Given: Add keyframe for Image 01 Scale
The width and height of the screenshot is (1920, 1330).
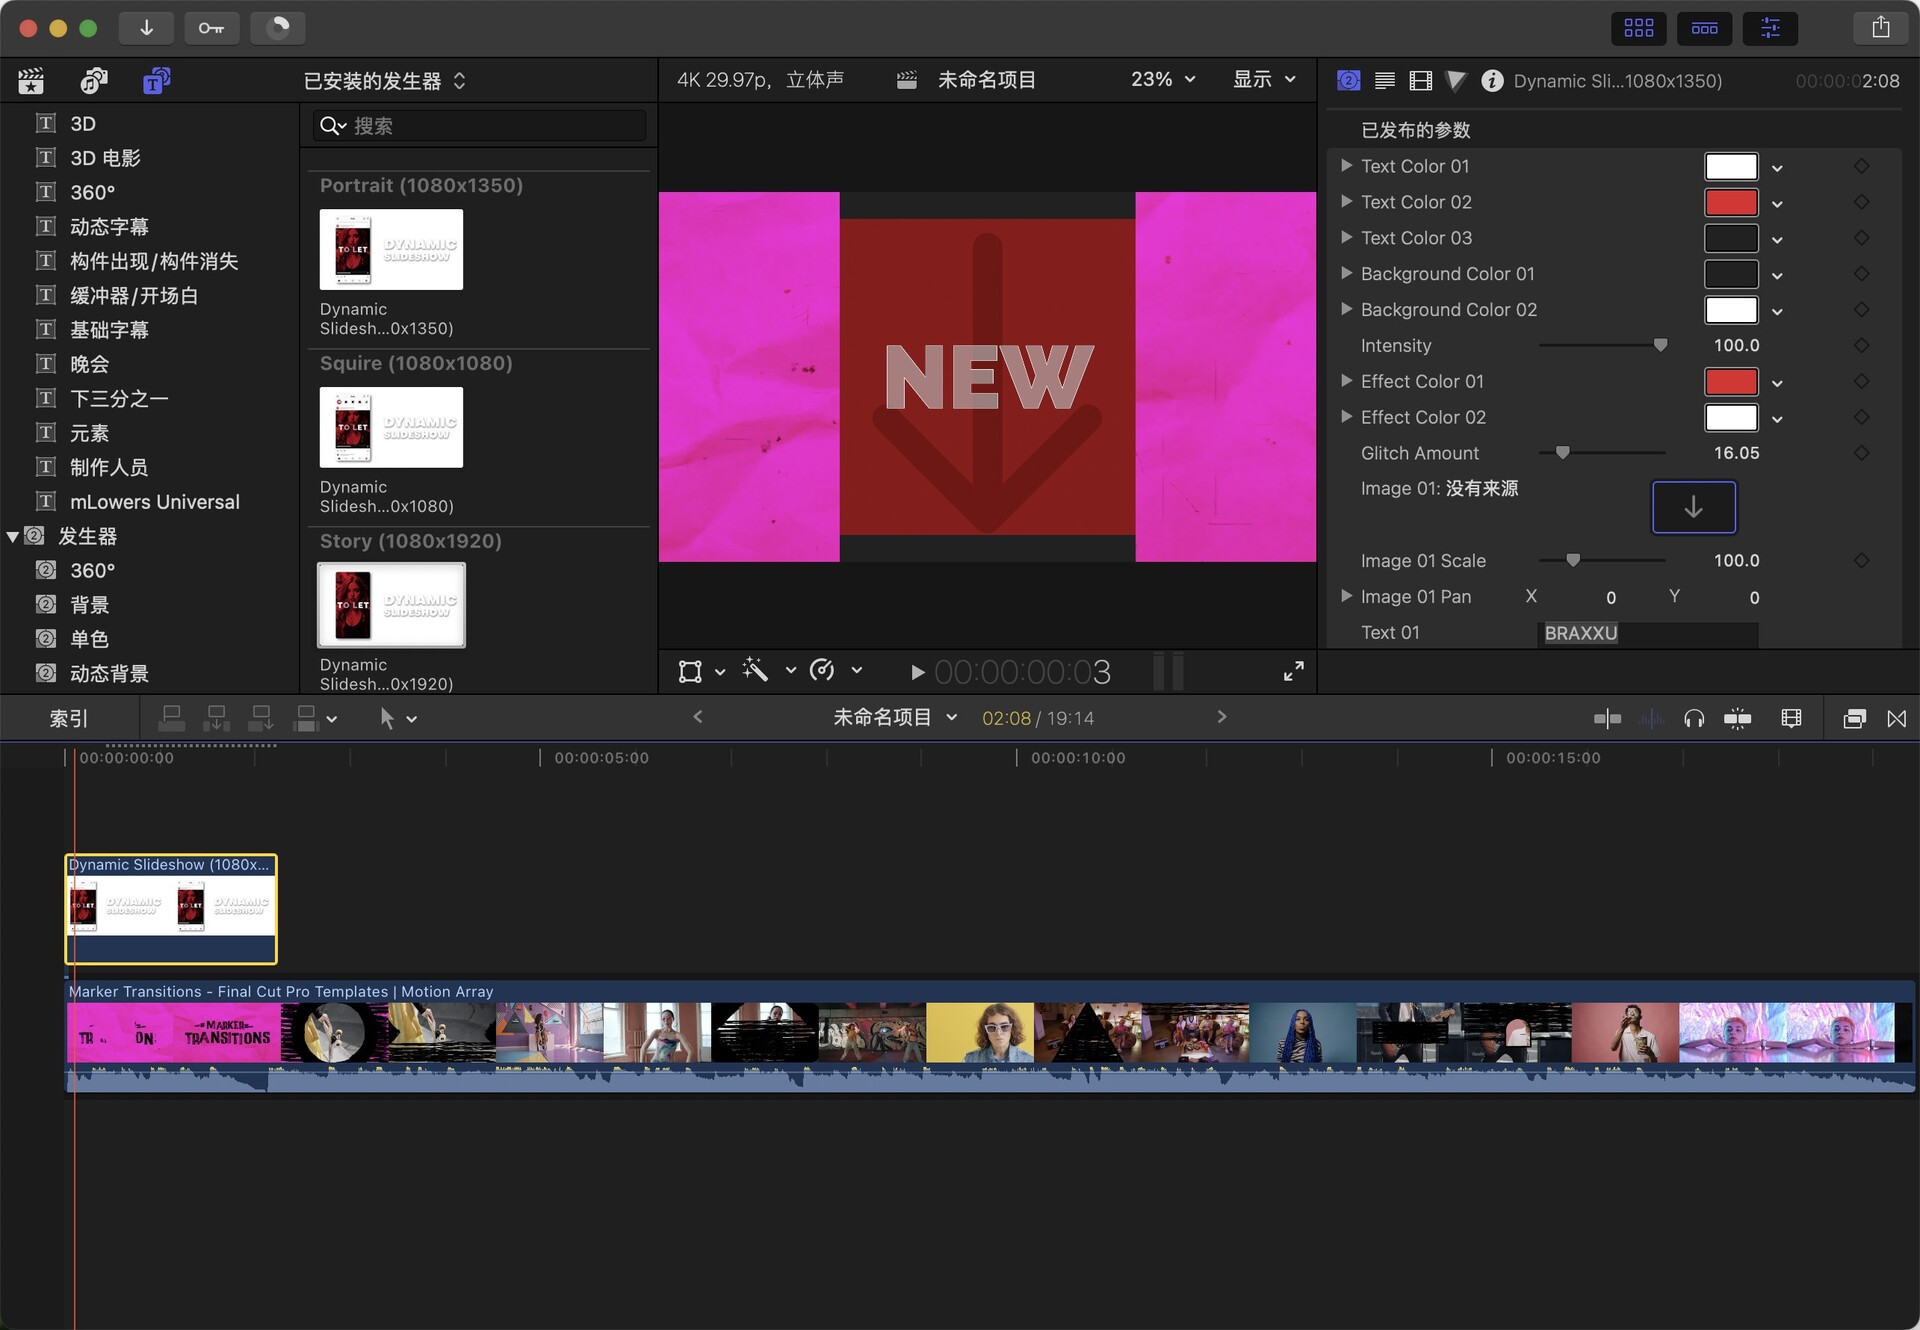Looking at the screenshot, I should point(1861,560).
